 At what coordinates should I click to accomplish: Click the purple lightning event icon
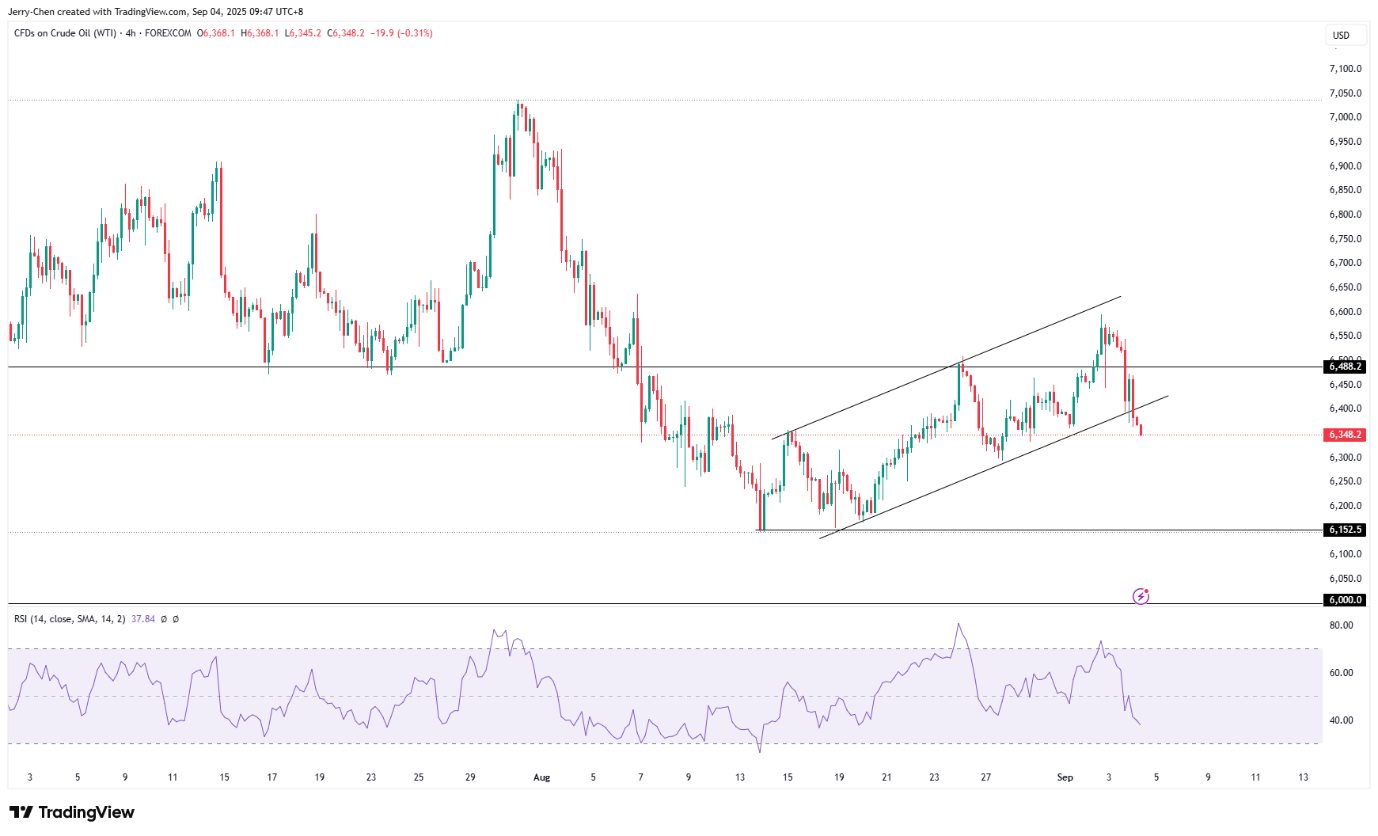tap(1141, 597)
